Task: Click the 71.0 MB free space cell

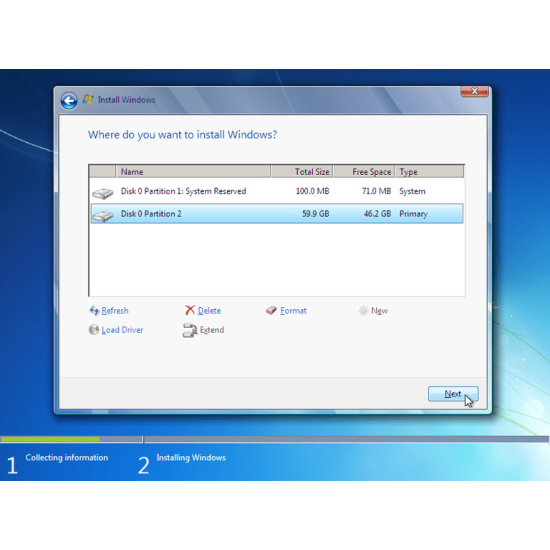Action: (376, 191)
